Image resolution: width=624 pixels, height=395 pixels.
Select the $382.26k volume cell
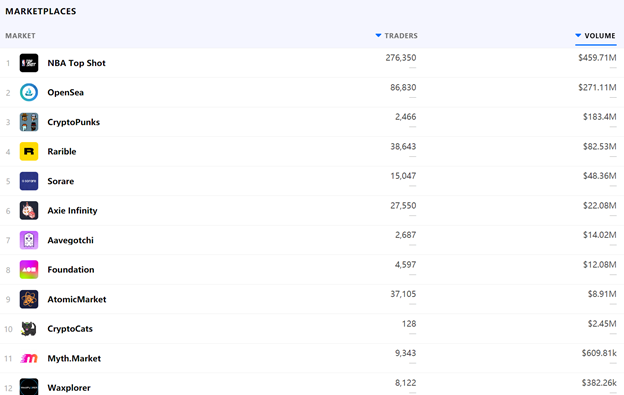(x=599, y=383)
